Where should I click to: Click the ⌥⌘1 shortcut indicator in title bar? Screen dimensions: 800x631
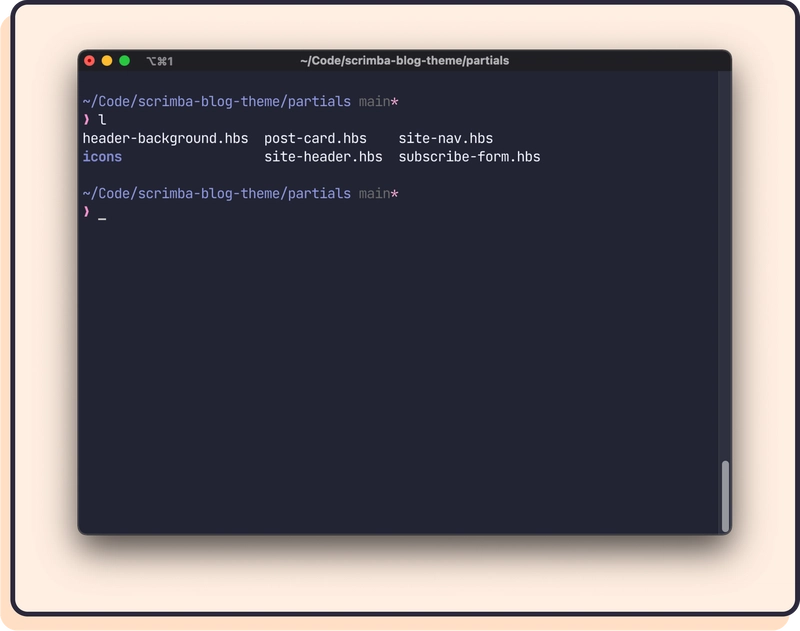pos(159,61)
